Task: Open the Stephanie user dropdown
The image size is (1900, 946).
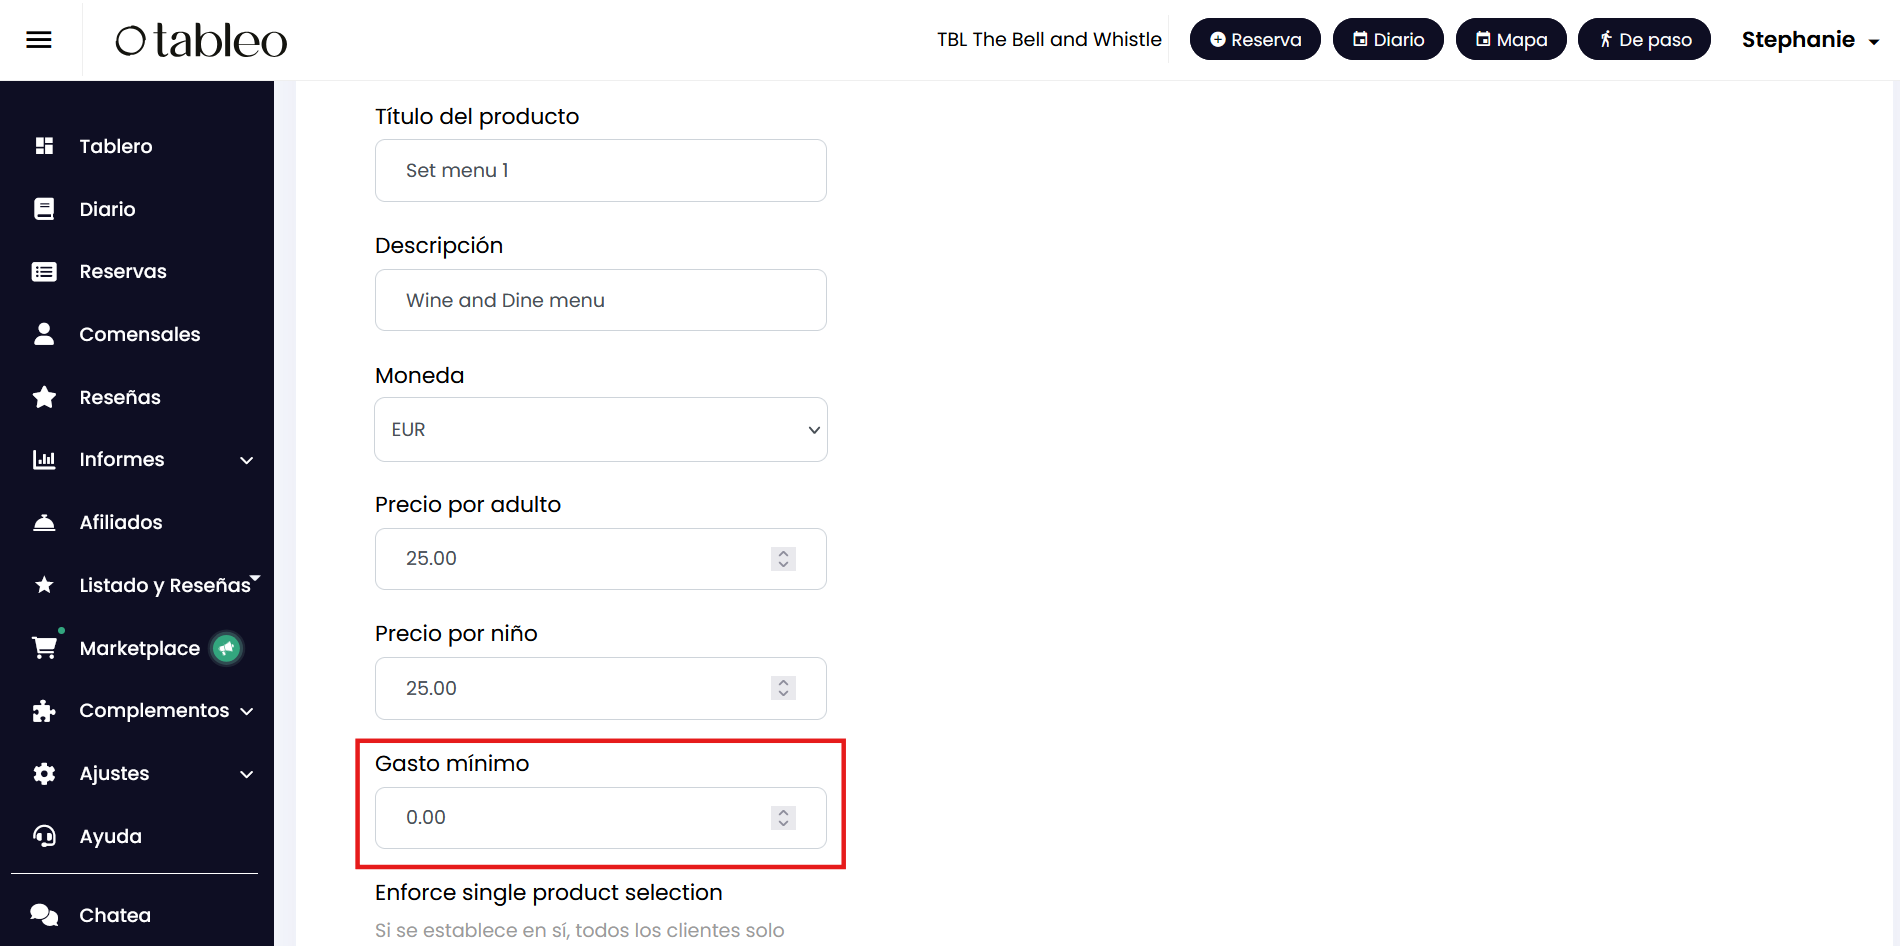Action: point(1810,40)
